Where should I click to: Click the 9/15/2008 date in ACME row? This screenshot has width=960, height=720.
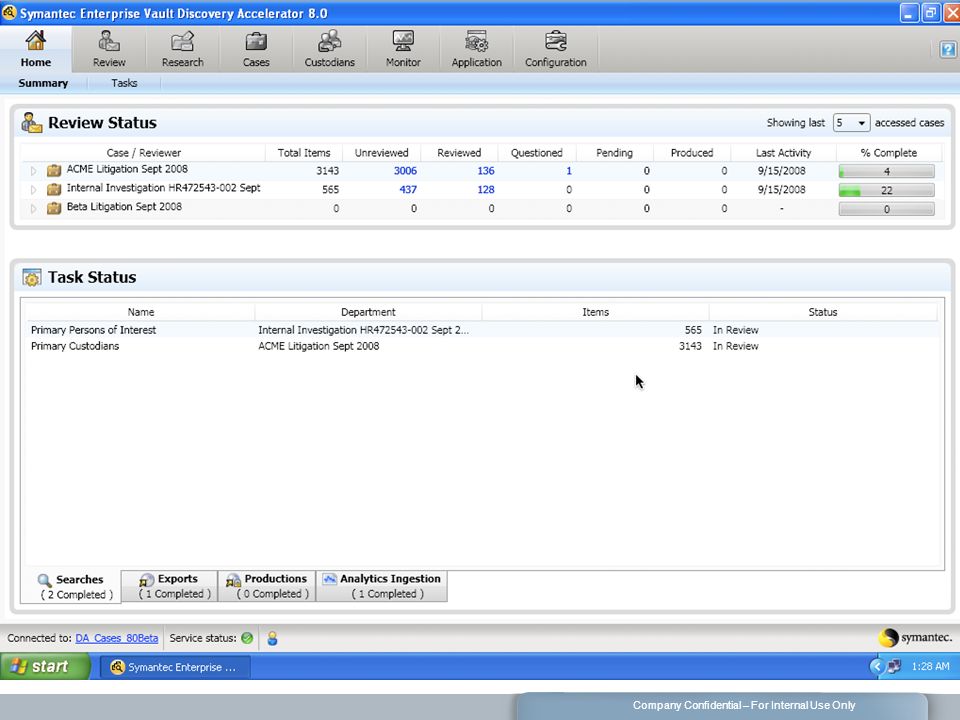tap(781, 171)
